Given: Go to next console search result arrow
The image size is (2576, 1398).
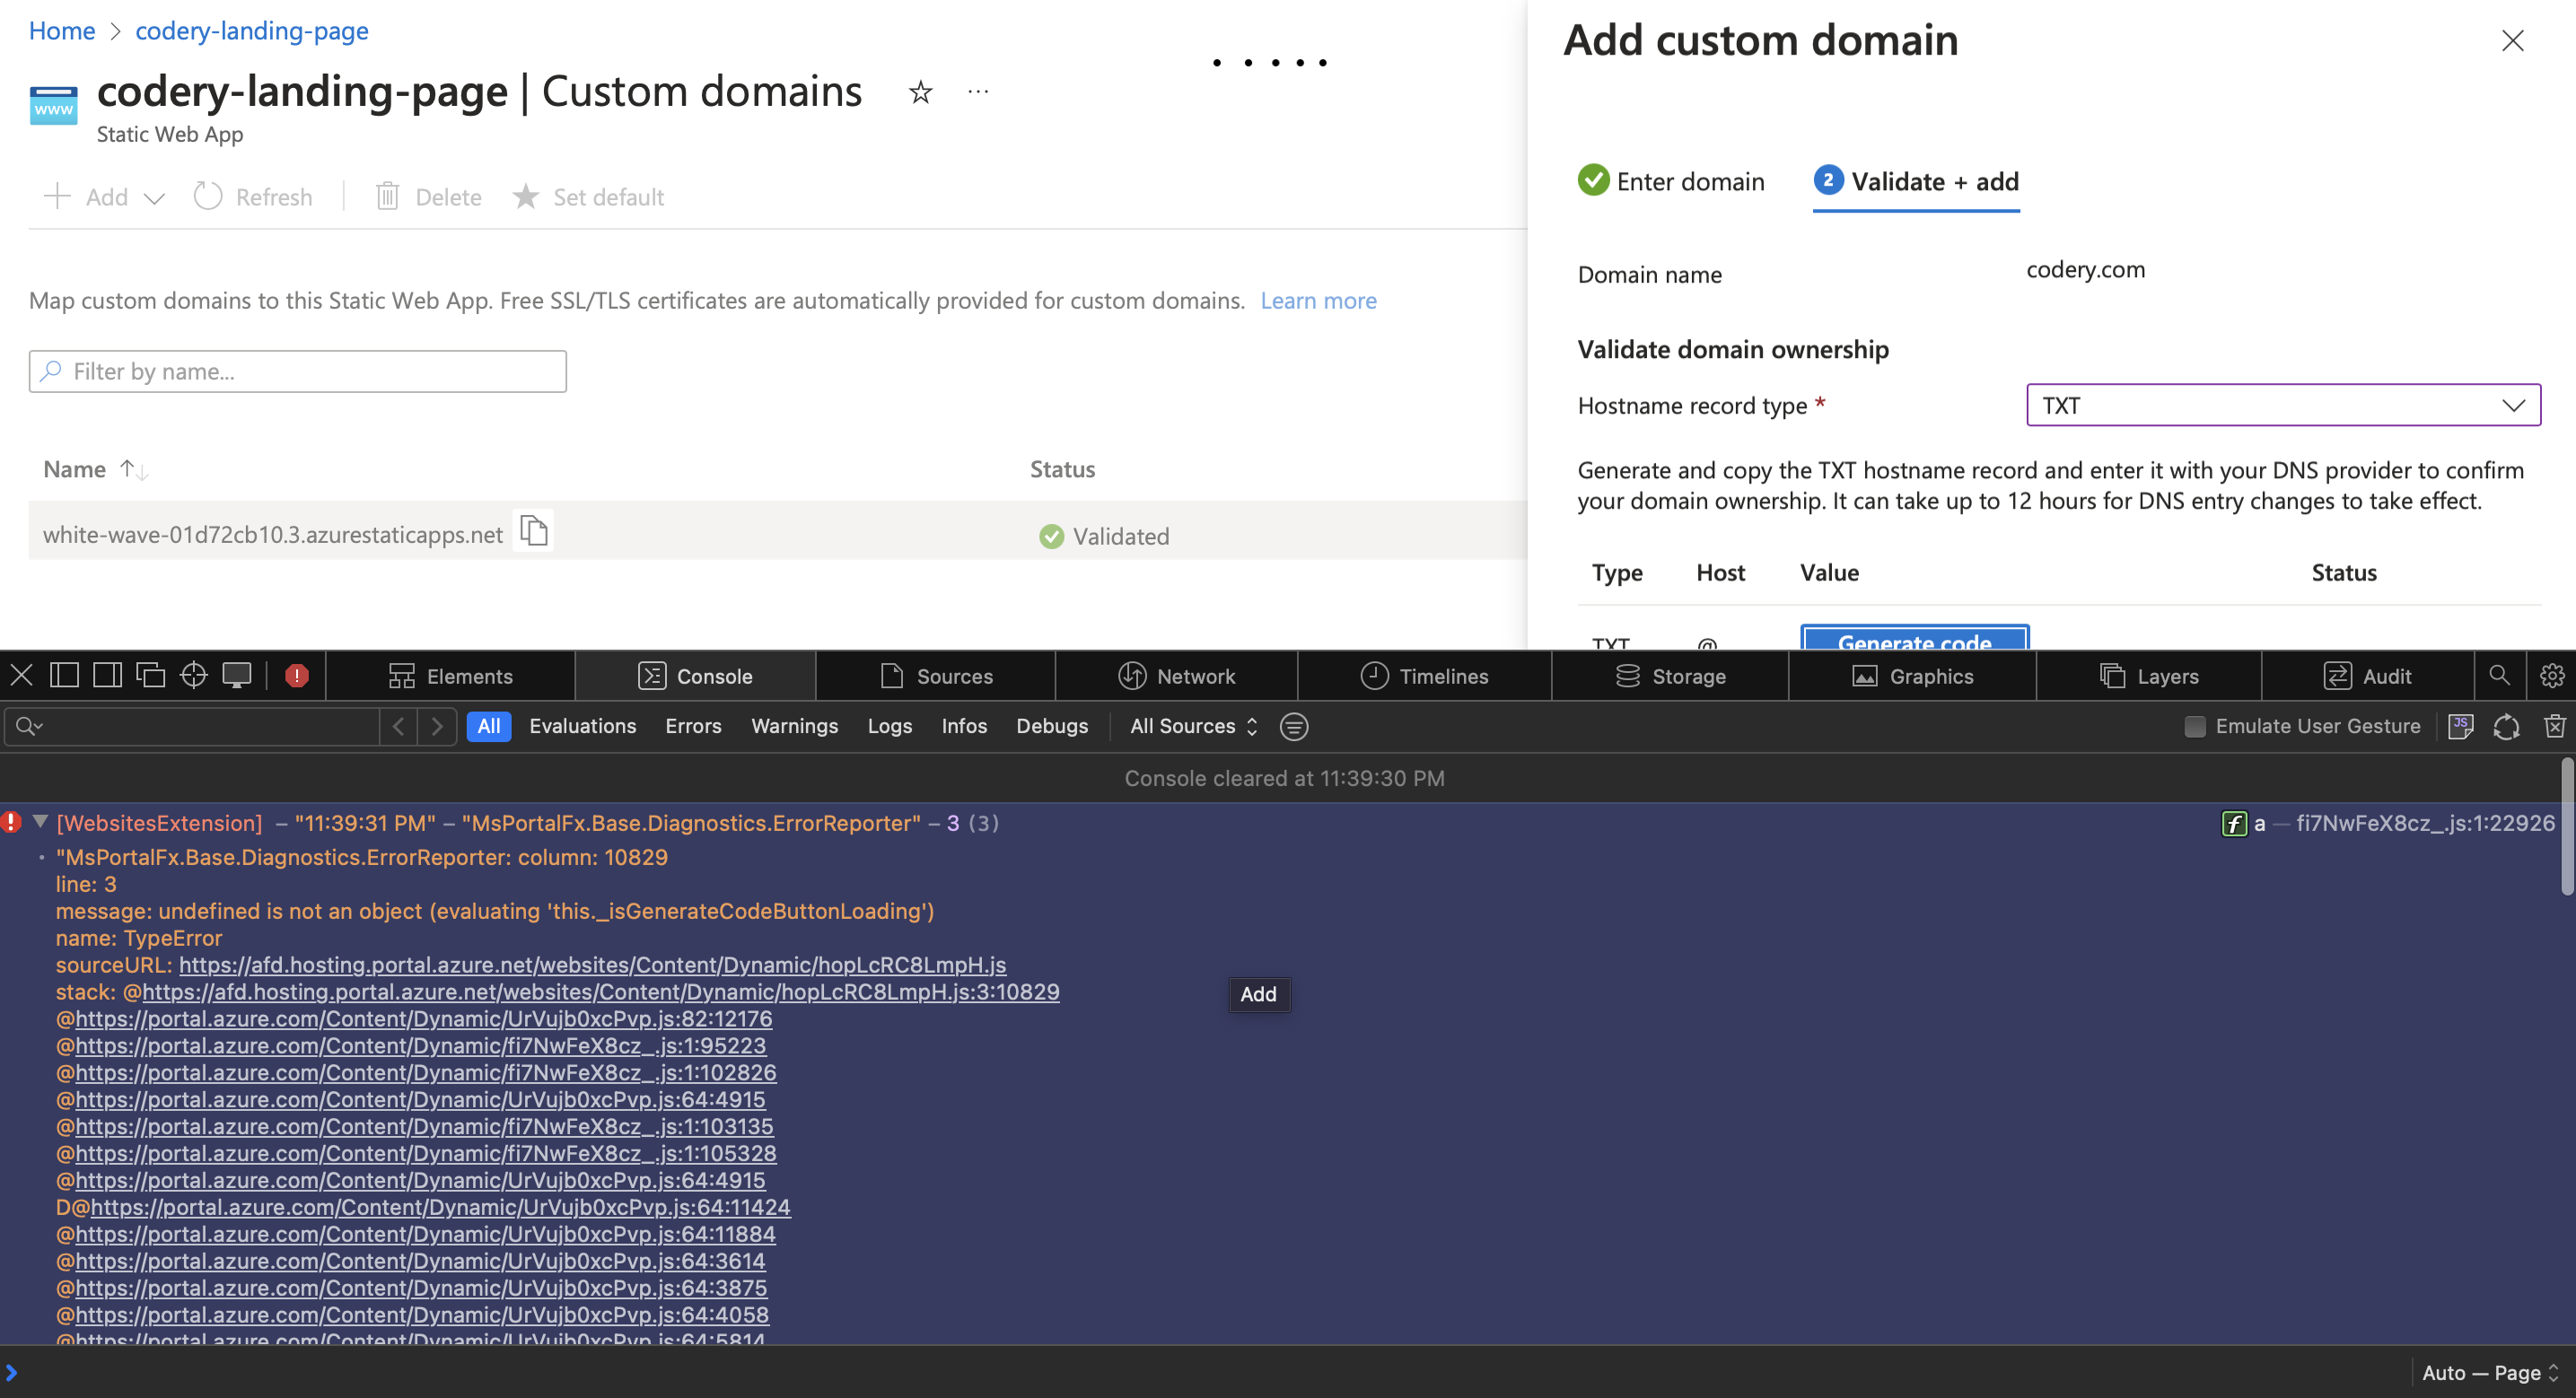Looking at the screenshot, I should (x=437, y=726).
